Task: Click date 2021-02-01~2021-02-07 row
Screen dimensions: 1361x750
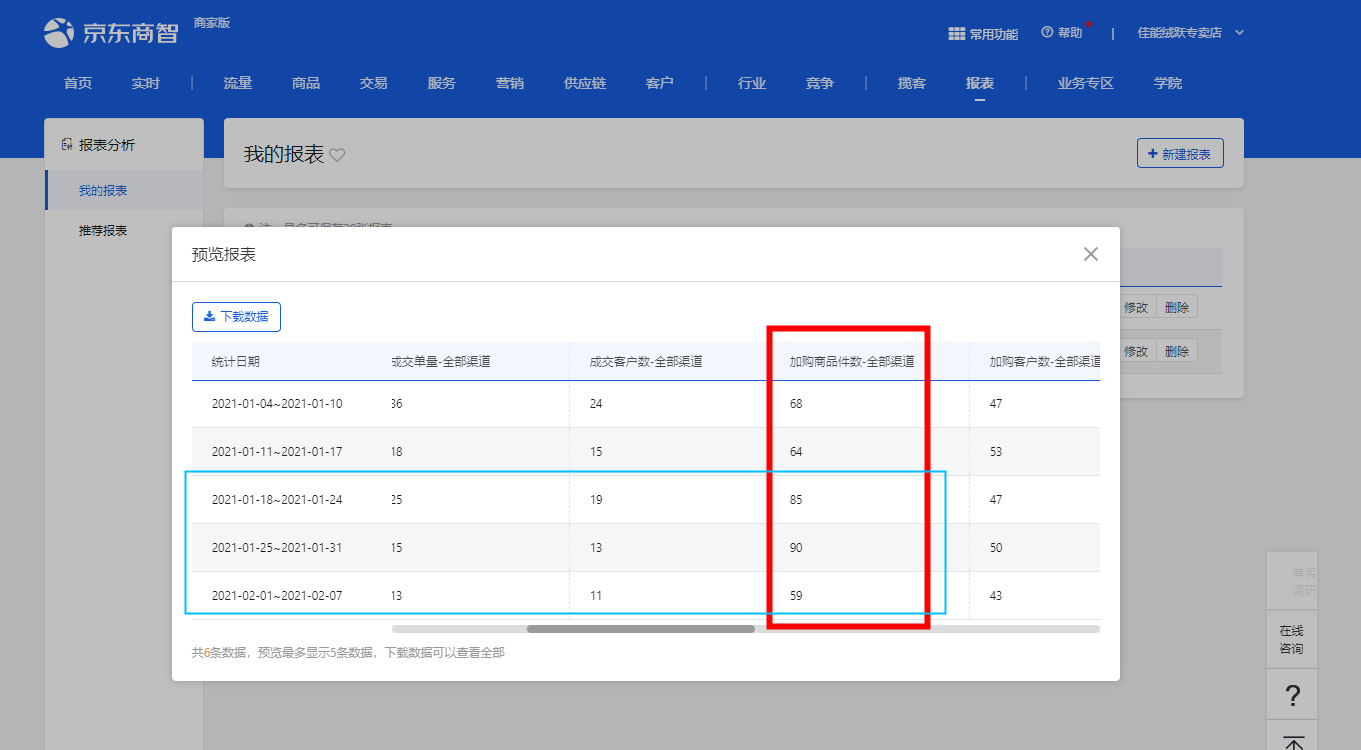Action: click(x=277, y=596)
